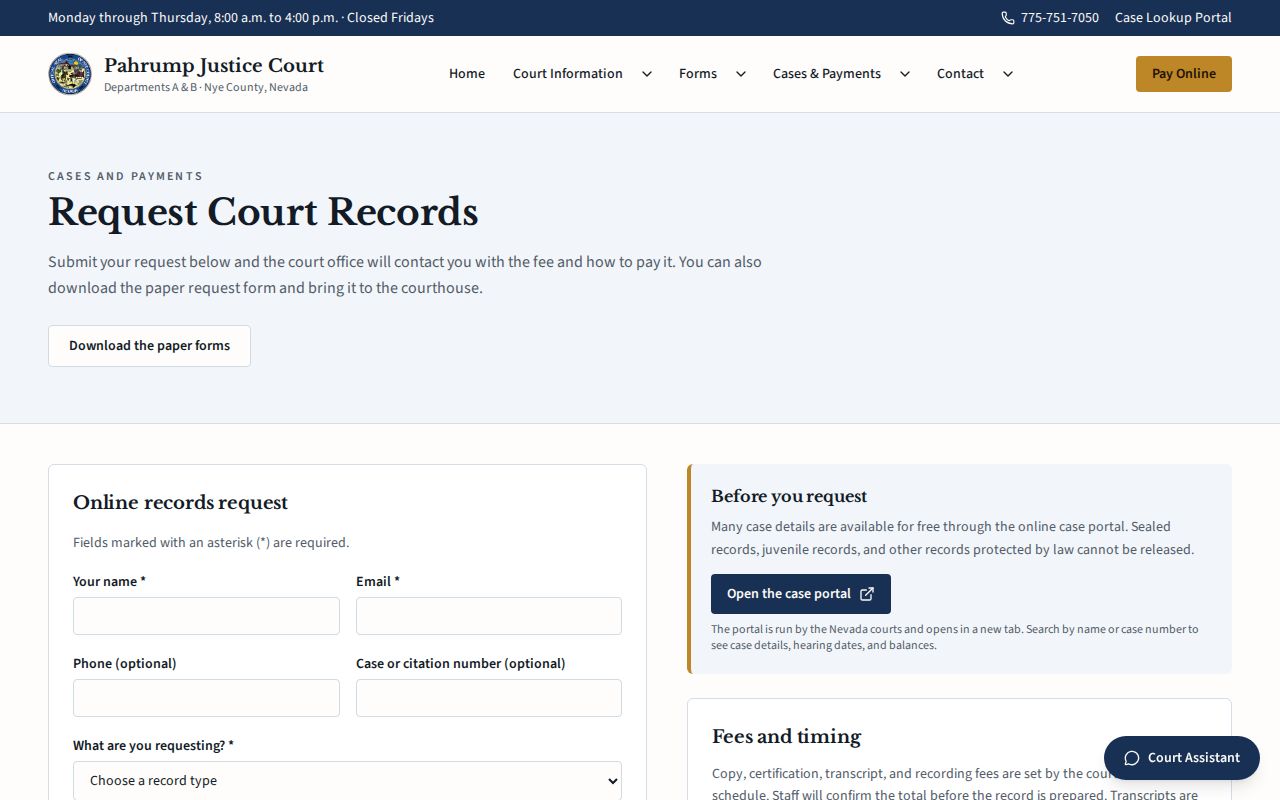The width and height of the screenshot is (1280, 800).
Task: Click the phone icon beside 775-751-7050
Action: 1008,18
